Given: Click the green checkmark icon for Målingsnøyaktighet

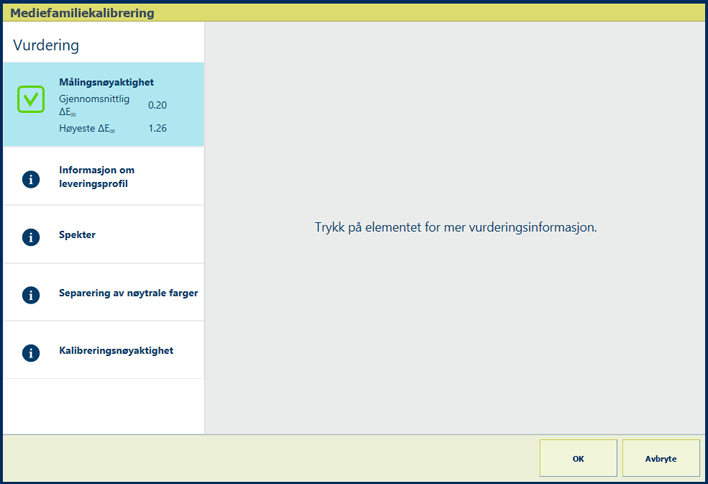Looking at the screenshot, I should click(31, 99).
